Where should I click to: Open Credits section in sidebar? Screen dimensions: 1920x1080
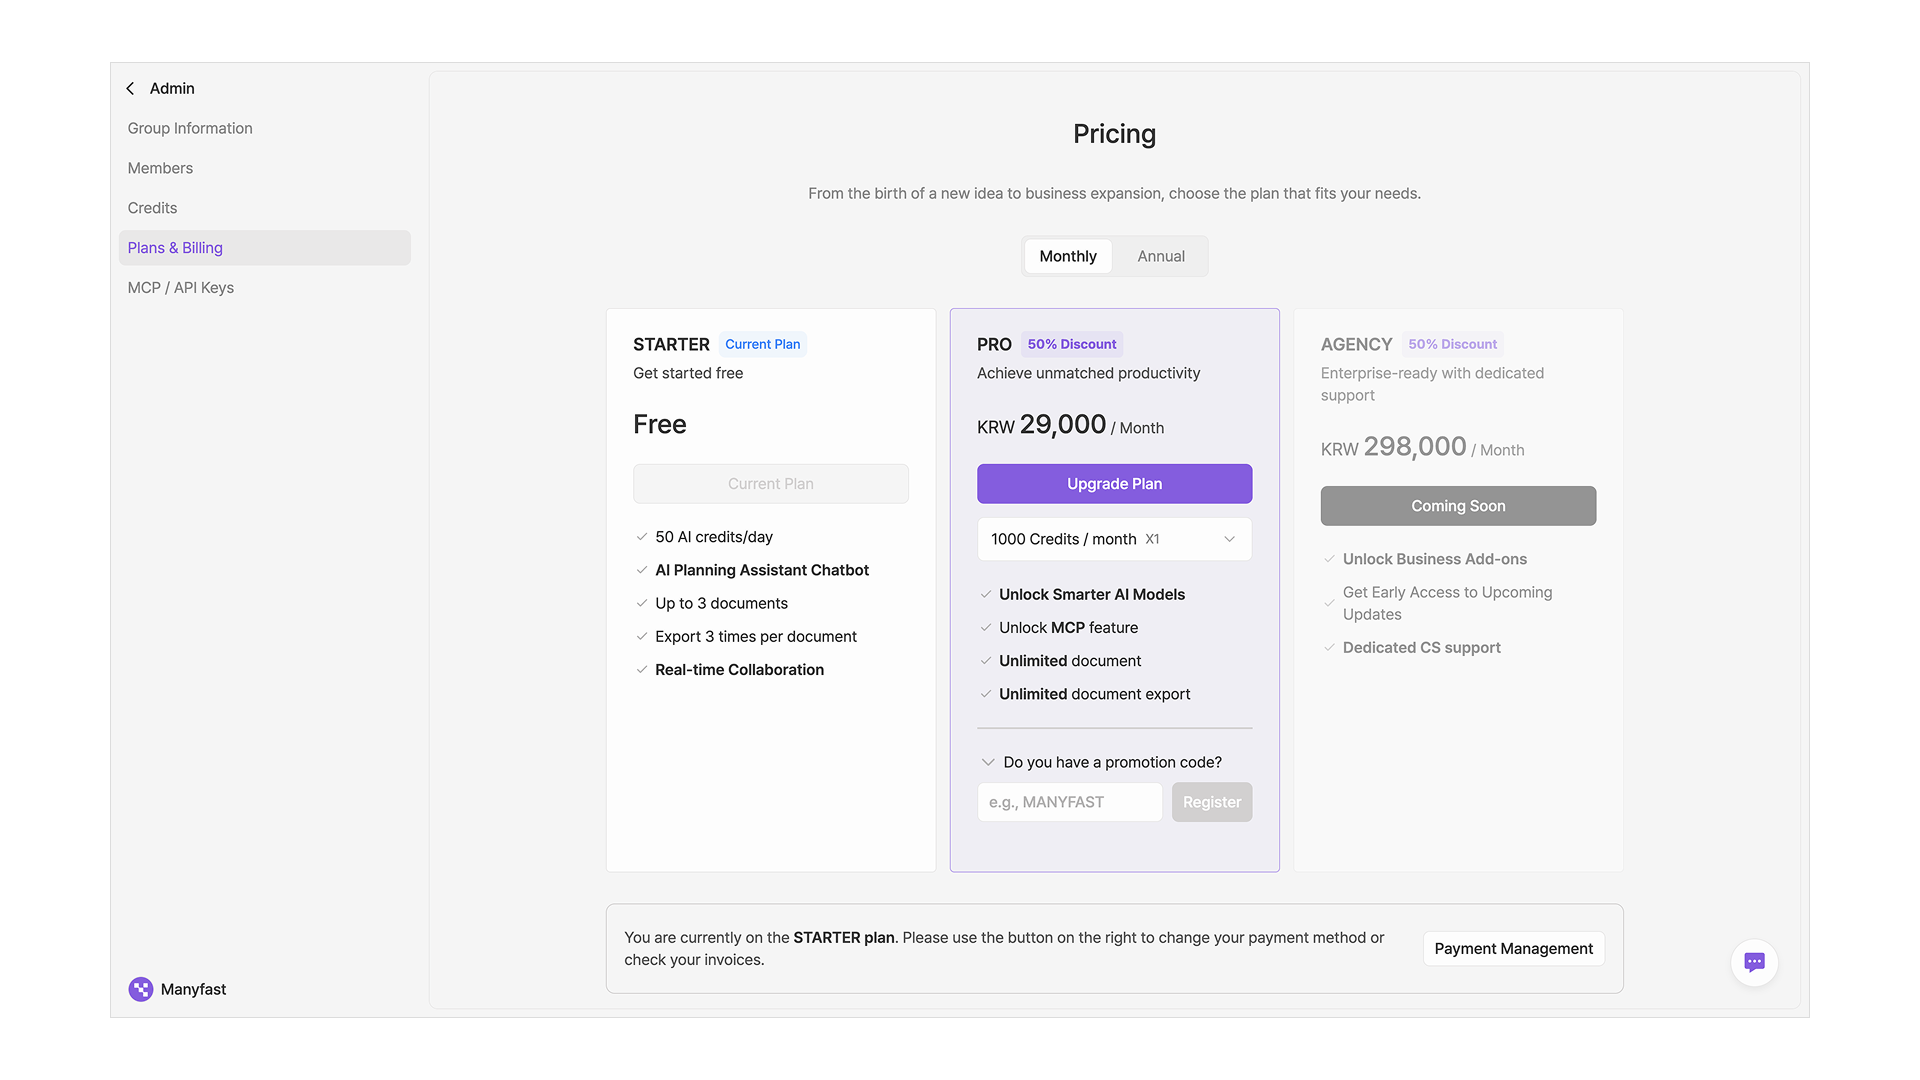152,208
